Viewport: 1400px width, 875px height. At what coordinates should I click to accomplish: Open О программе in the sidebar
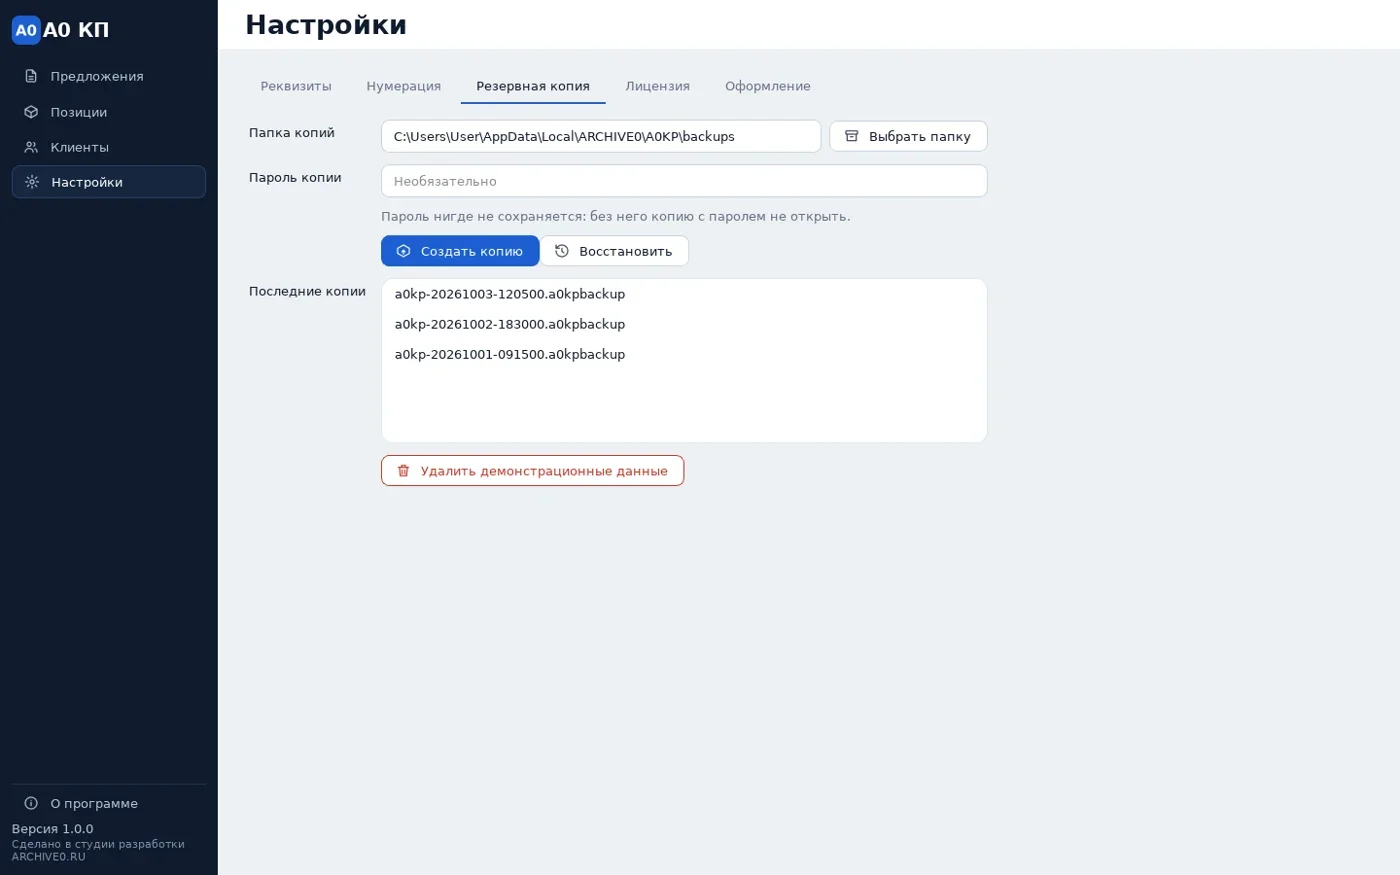[109, 803]
